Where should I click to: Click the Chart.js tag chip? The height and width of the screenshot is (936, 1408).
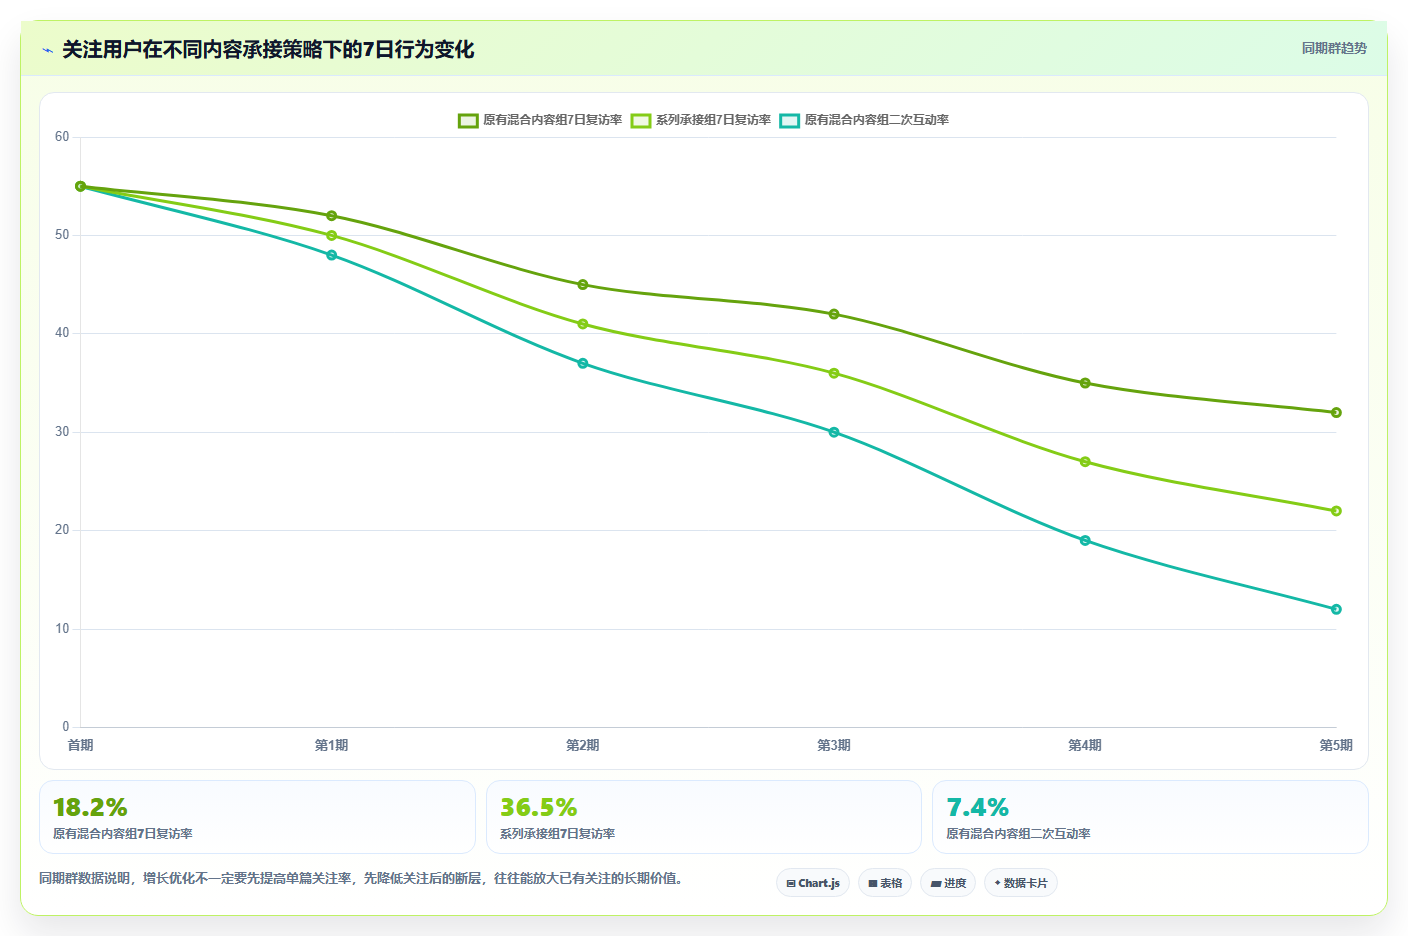(x=813, y=883)
